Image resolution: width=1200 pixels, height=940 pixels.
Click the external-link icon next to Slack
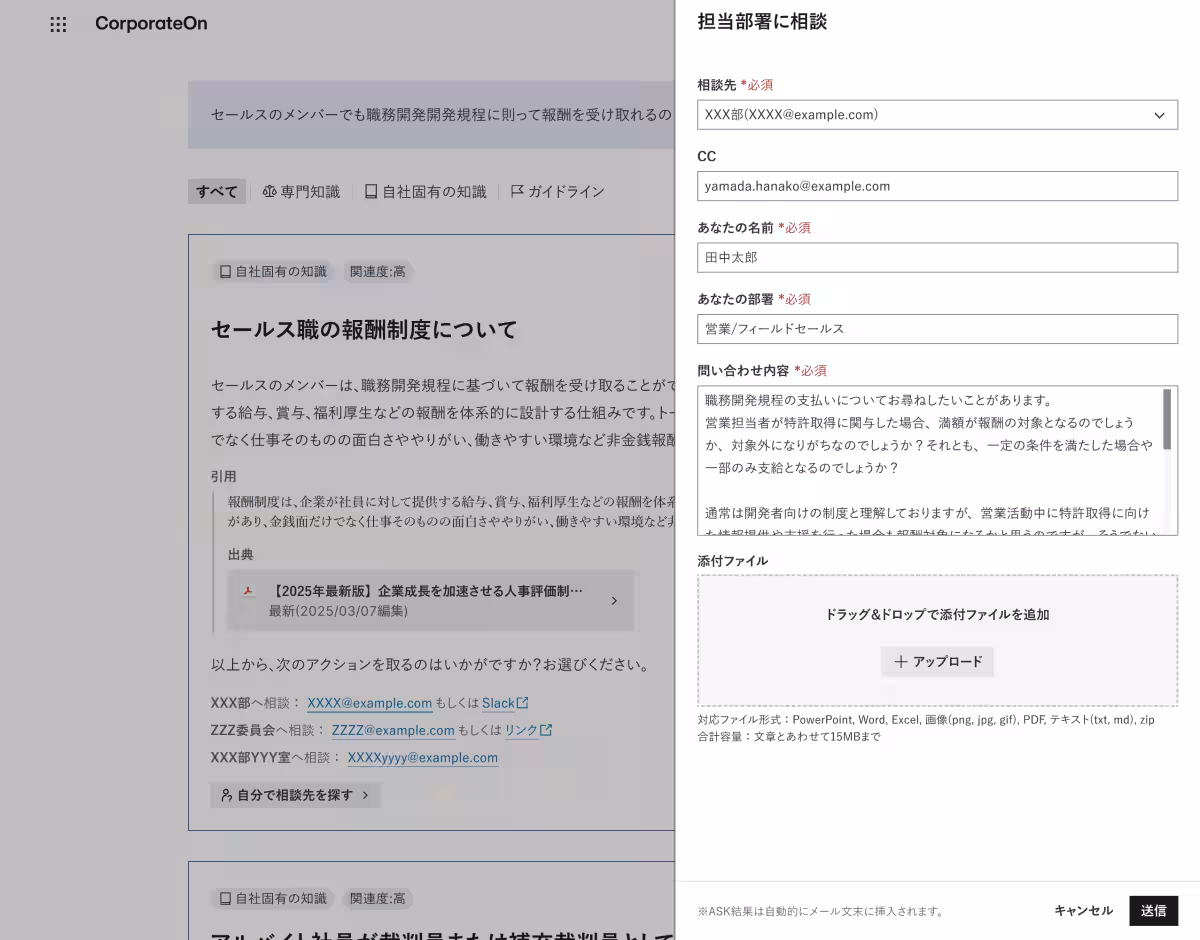(521, 702)
